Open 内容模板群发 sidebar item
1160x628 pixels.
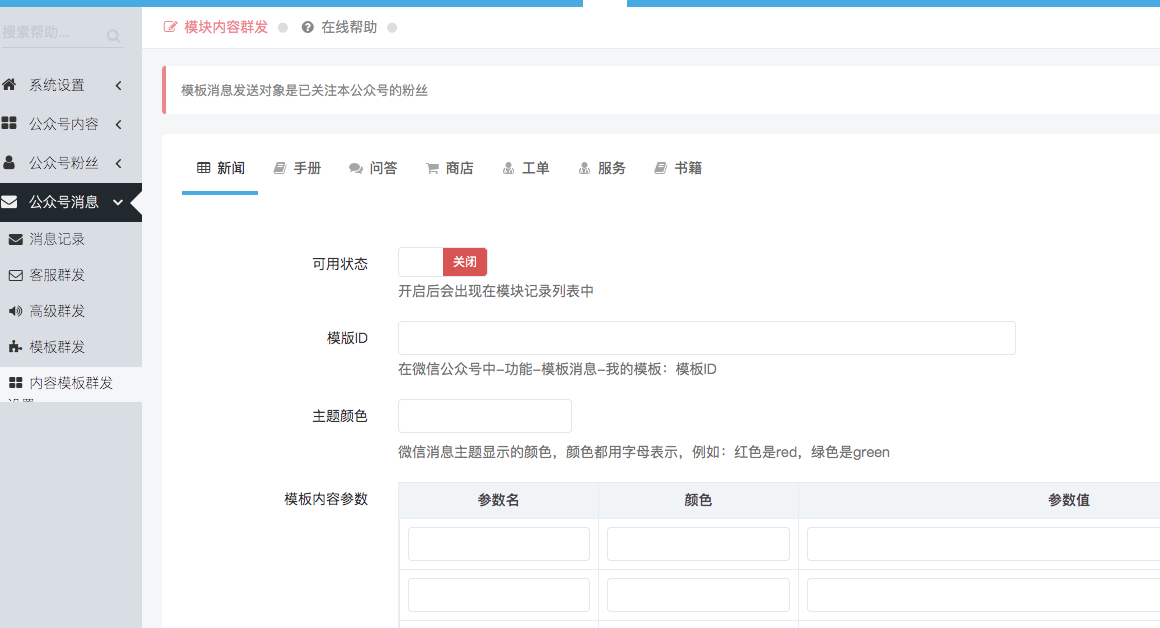[70, 383]
